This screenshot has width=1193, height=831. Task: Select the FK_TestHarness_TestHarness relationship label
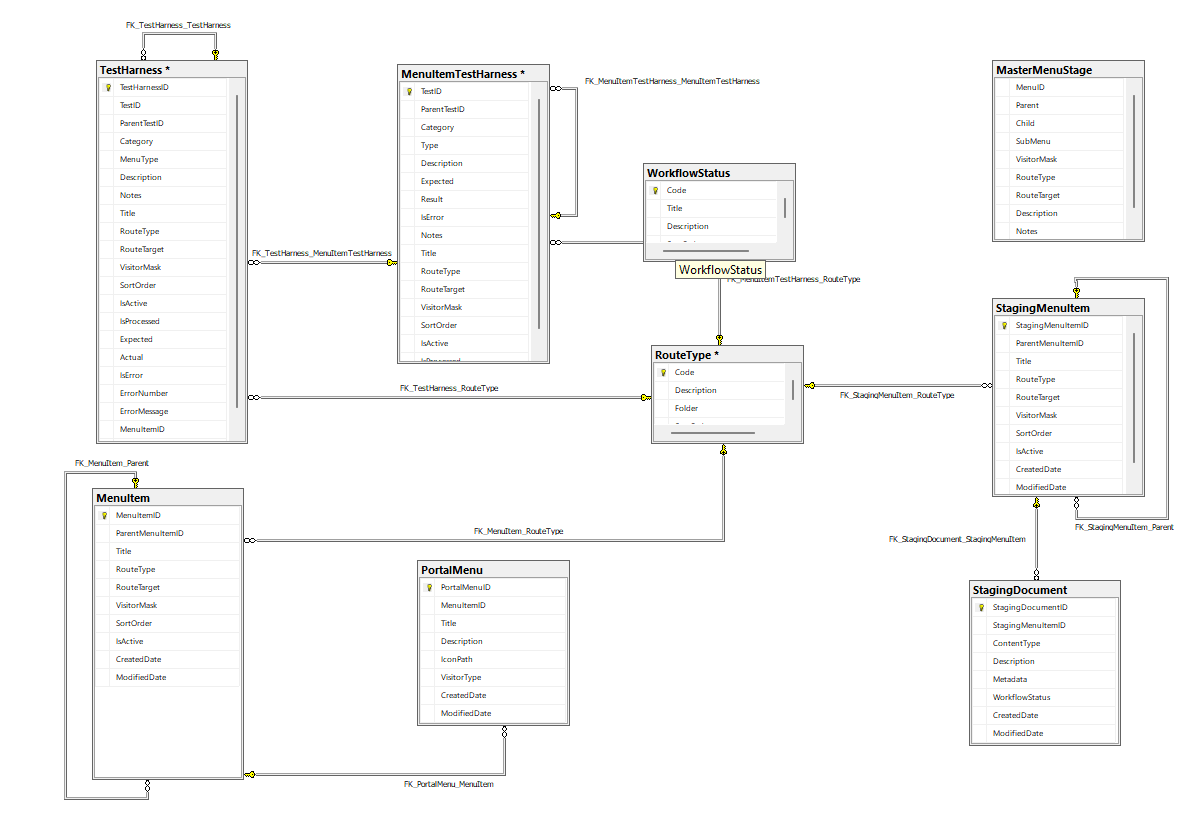click(x=178, y=25)
